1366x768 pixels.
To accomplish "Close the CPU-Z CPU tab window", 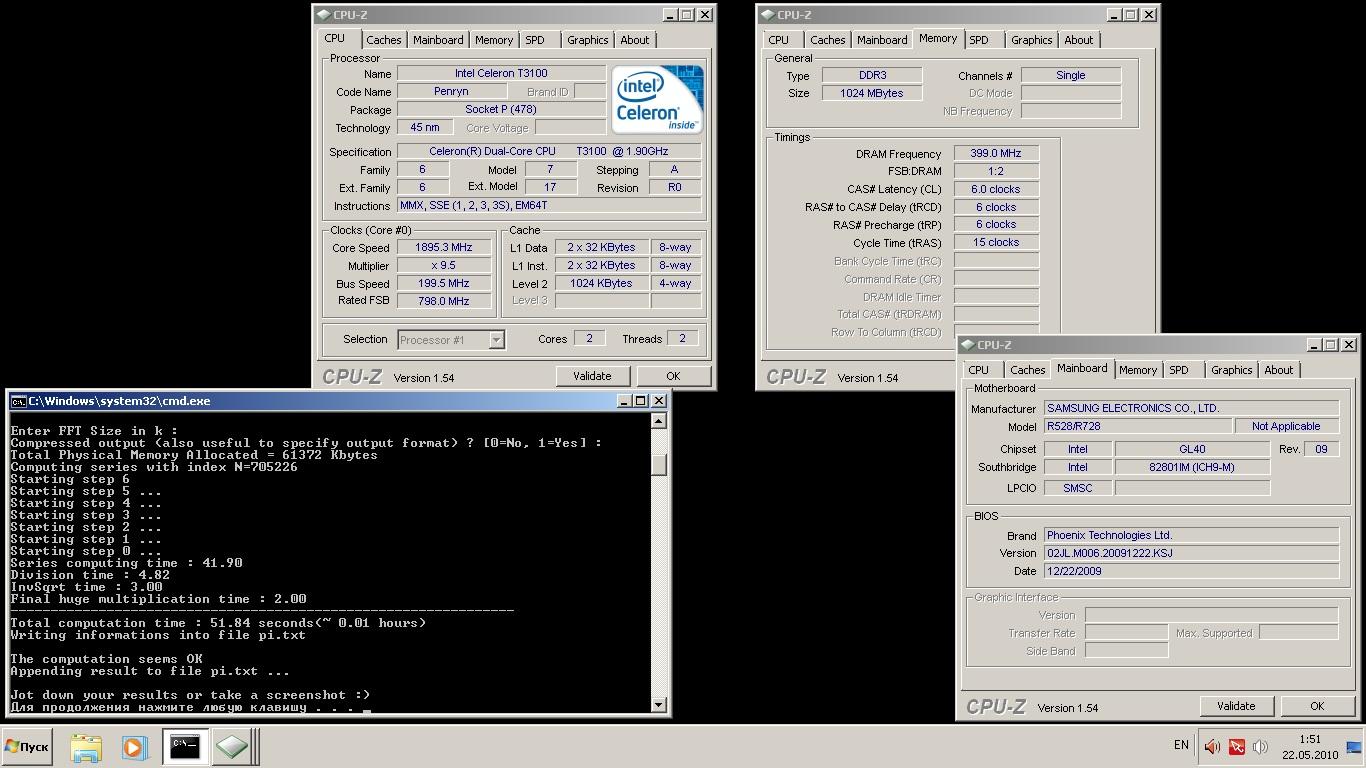I will (704, 15).
